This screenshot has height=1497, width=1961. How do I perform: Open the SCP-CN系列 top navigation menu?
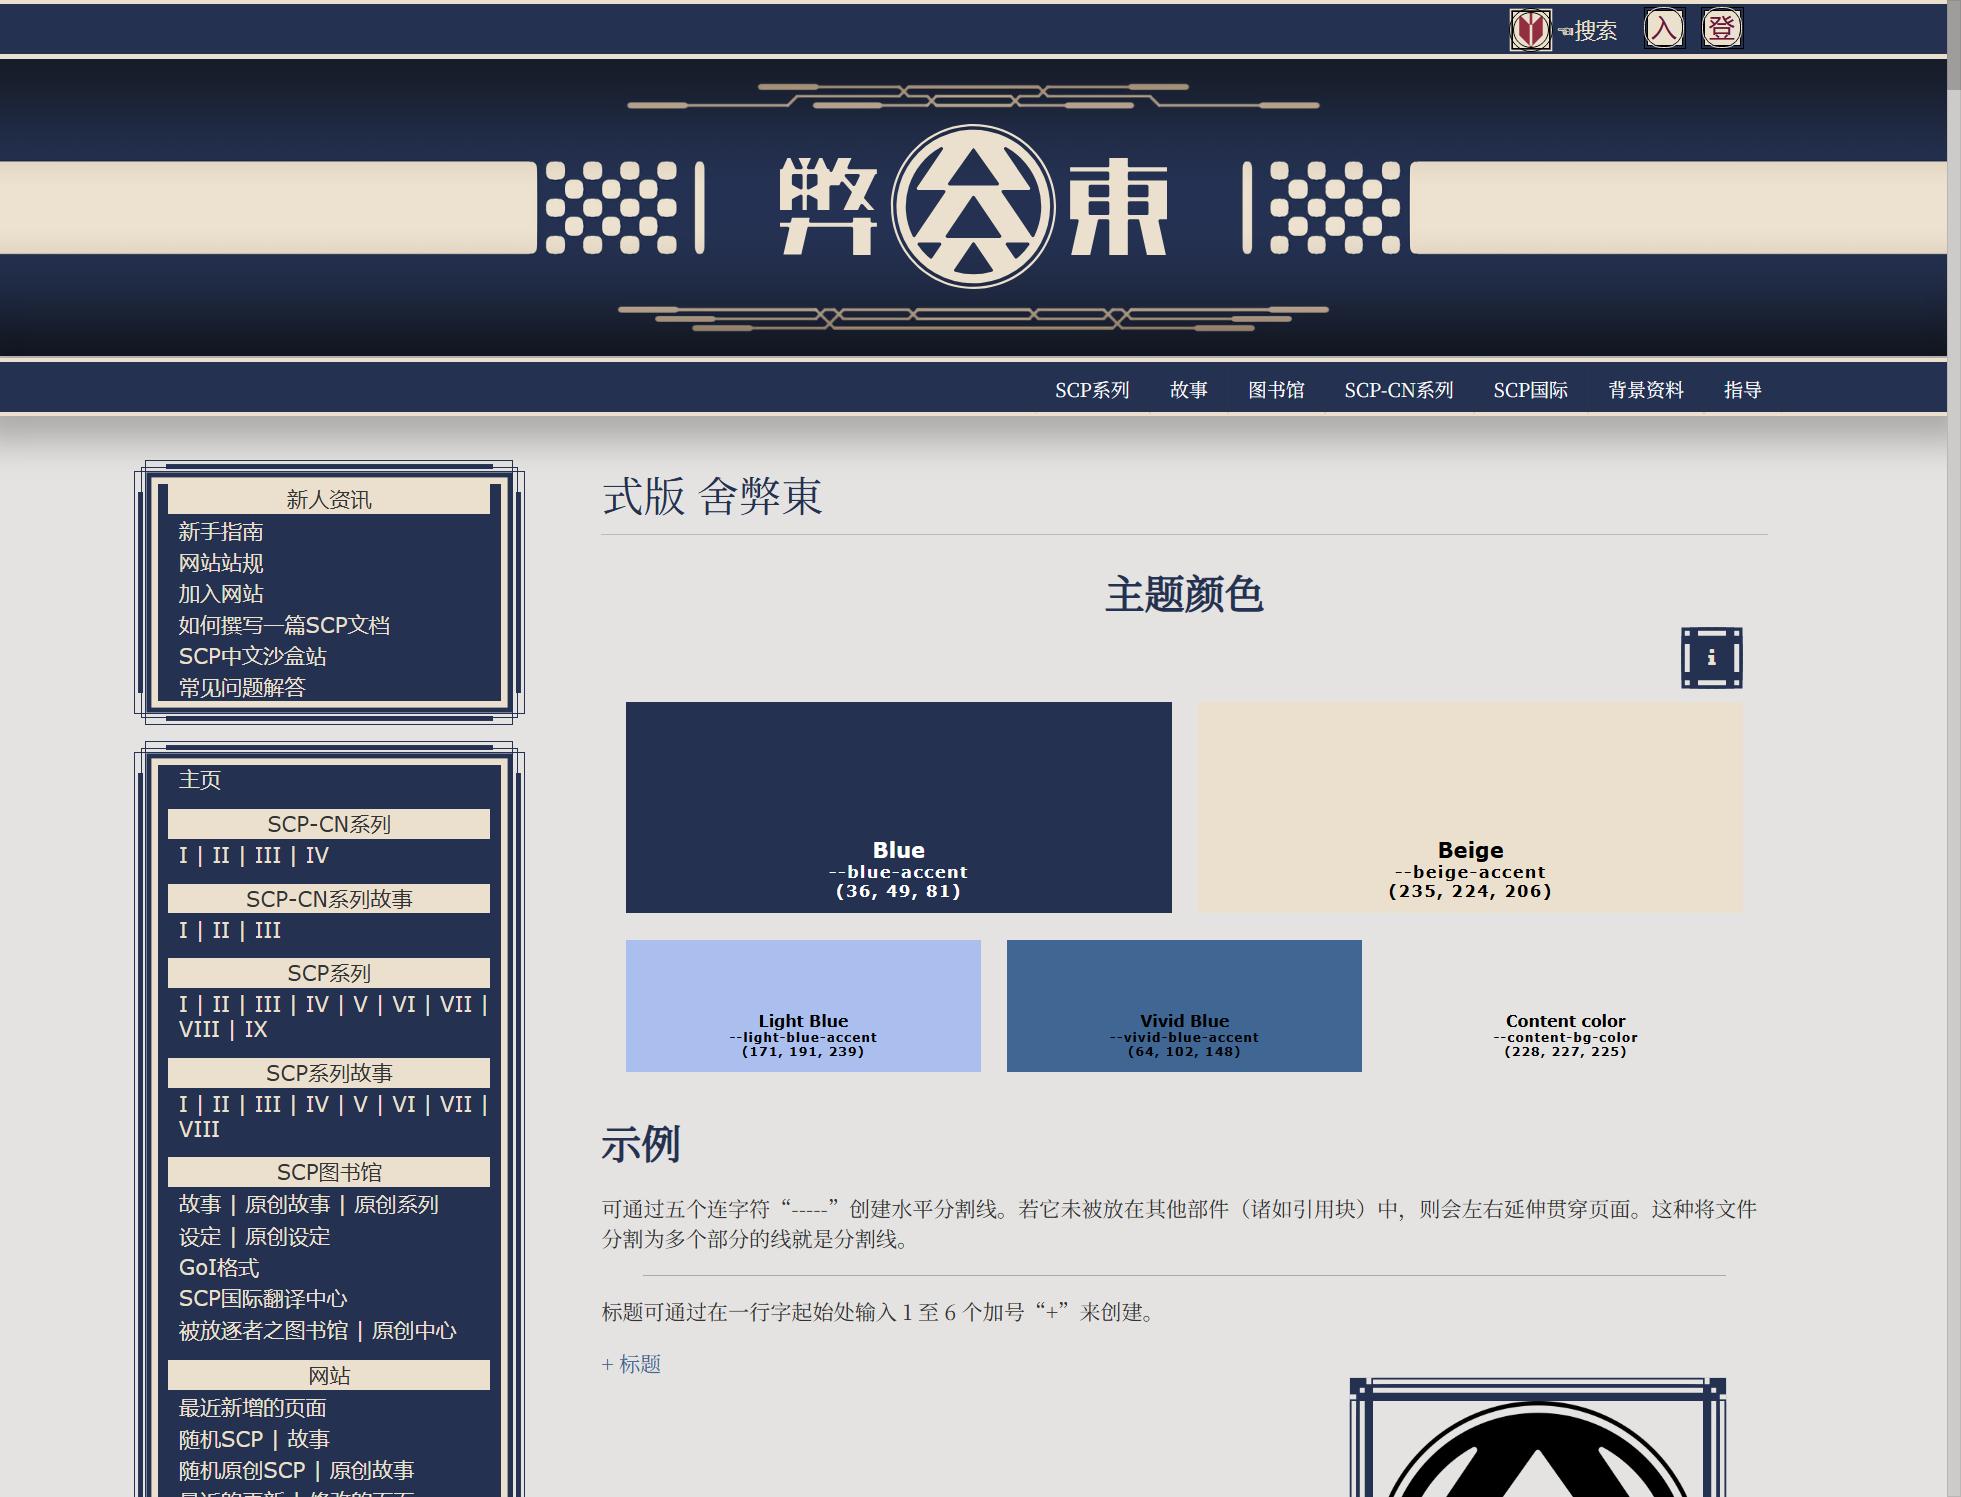click(x=1398, y=390)
